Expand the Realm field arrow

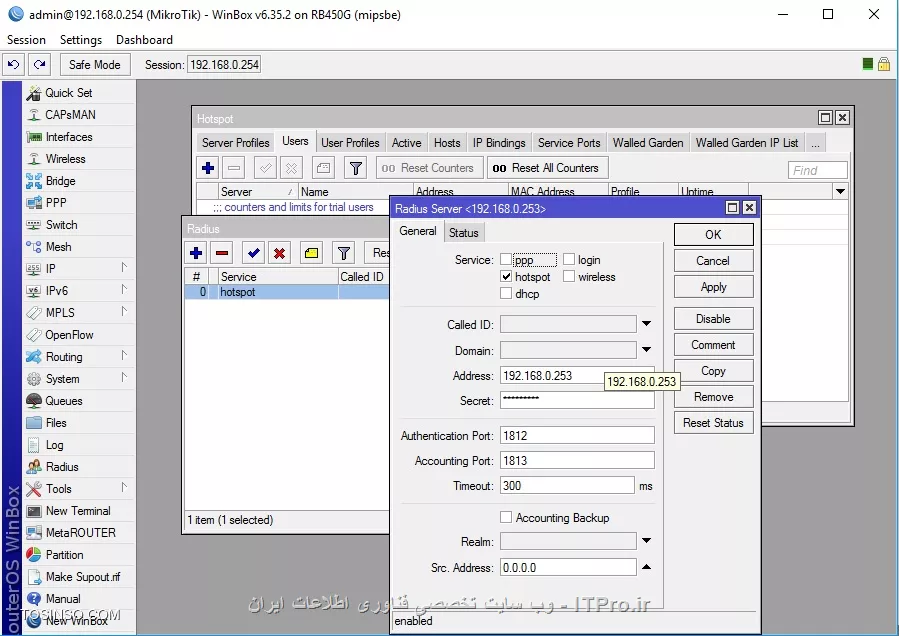(x=646, y=541)
